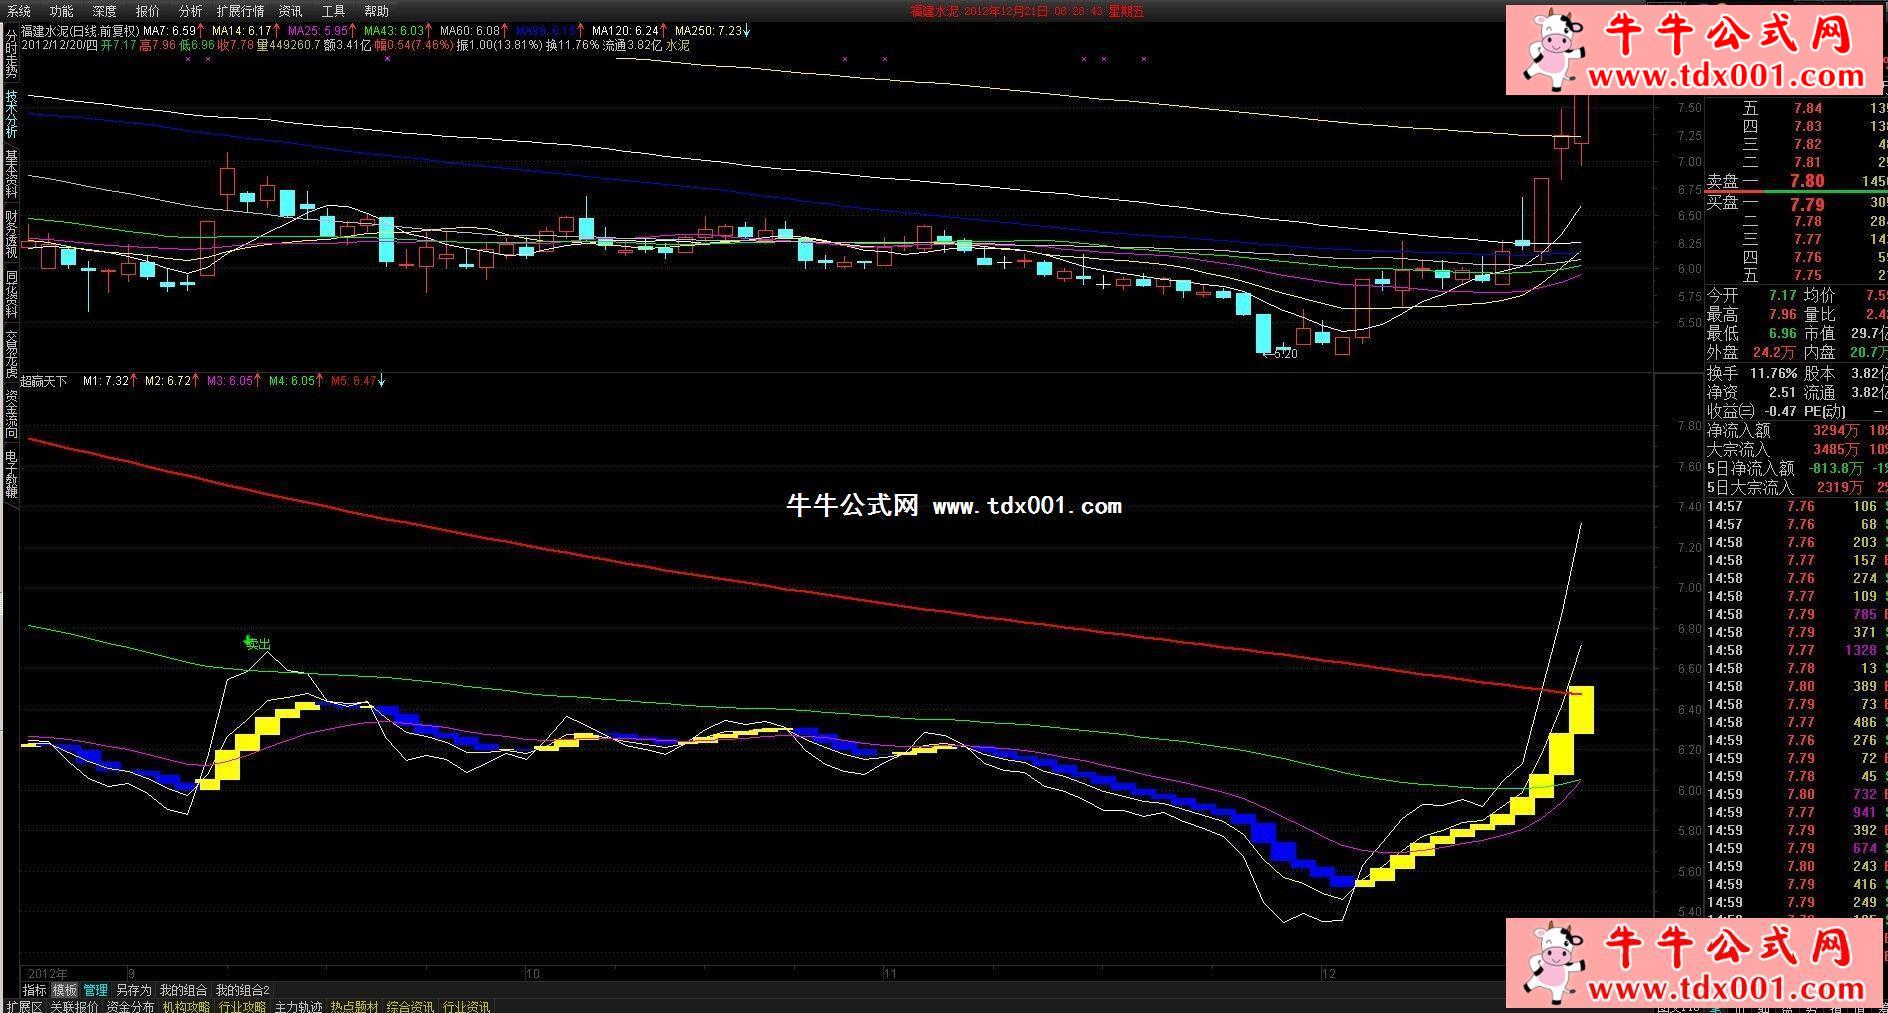1888x1013 pixels.
Task: Open 热点题材 bottom tab
Action: pos(355,1006)
